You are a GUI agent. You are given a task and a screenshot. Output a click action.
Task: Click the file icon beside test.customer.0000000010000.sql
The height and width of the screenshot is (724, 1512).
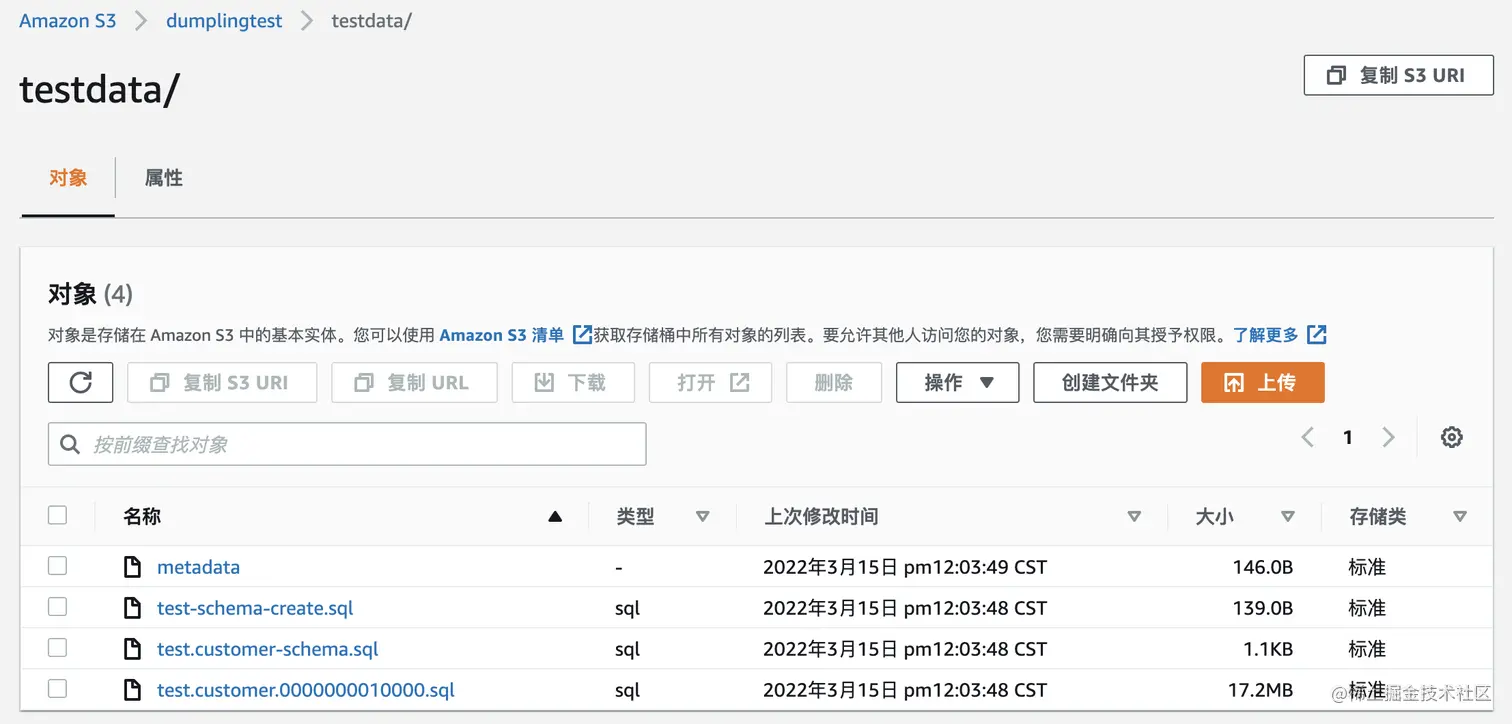132,690
